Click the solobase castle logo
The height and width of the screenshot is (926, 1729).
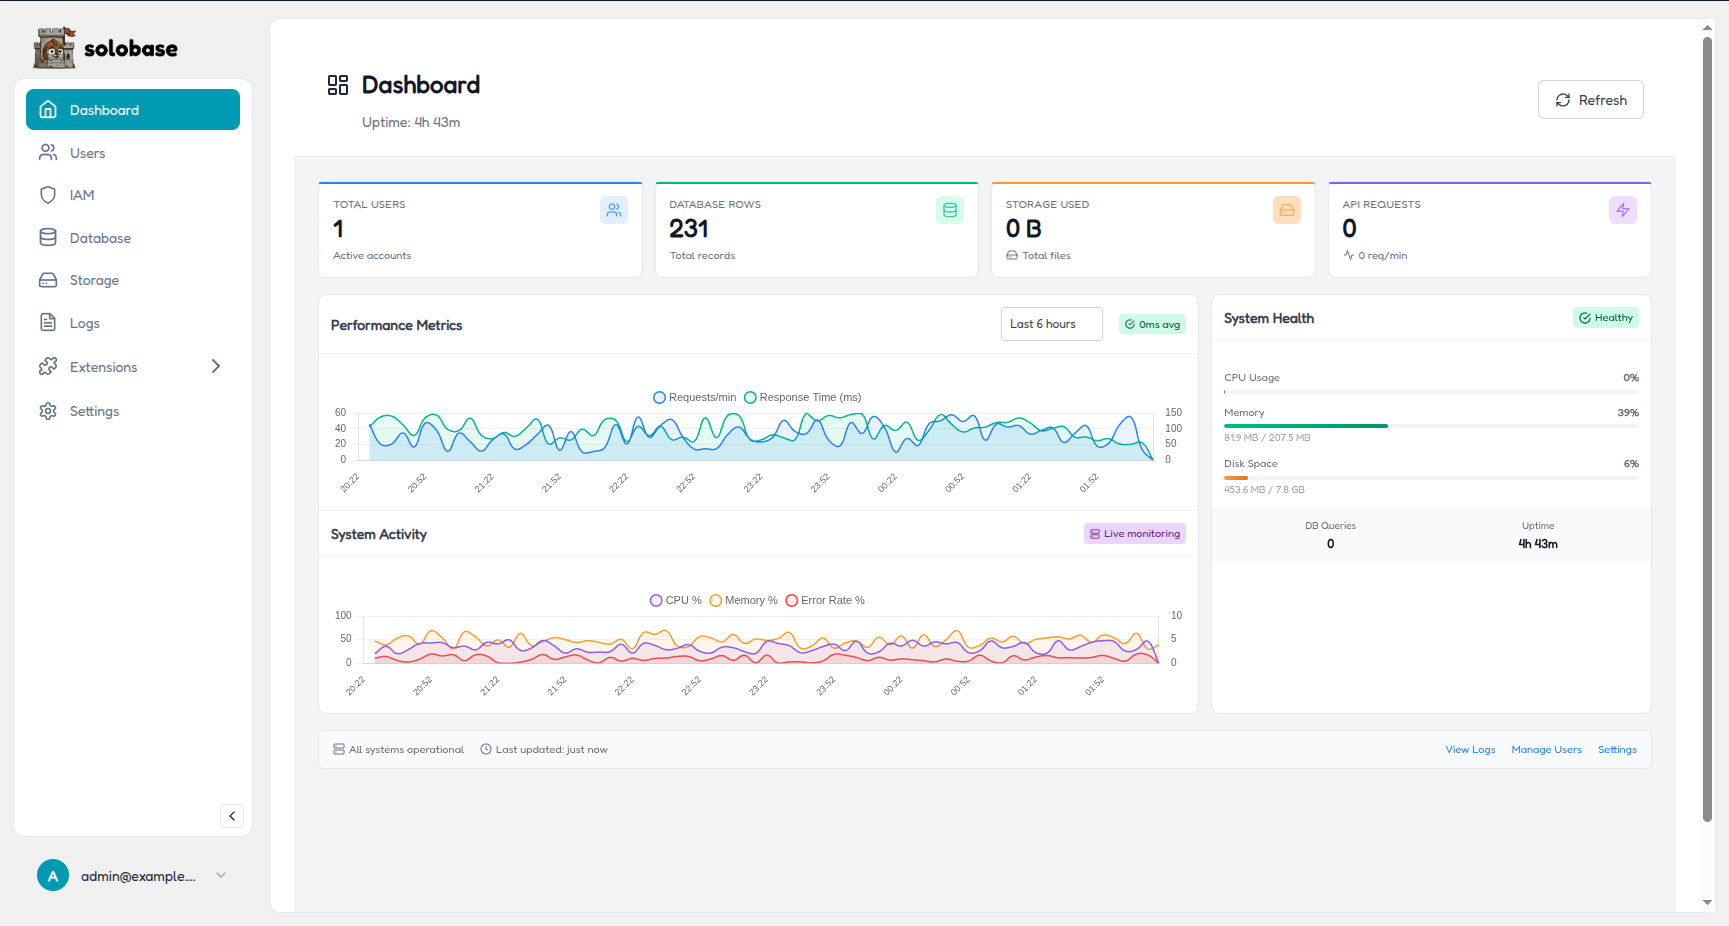tap(54, 48)
